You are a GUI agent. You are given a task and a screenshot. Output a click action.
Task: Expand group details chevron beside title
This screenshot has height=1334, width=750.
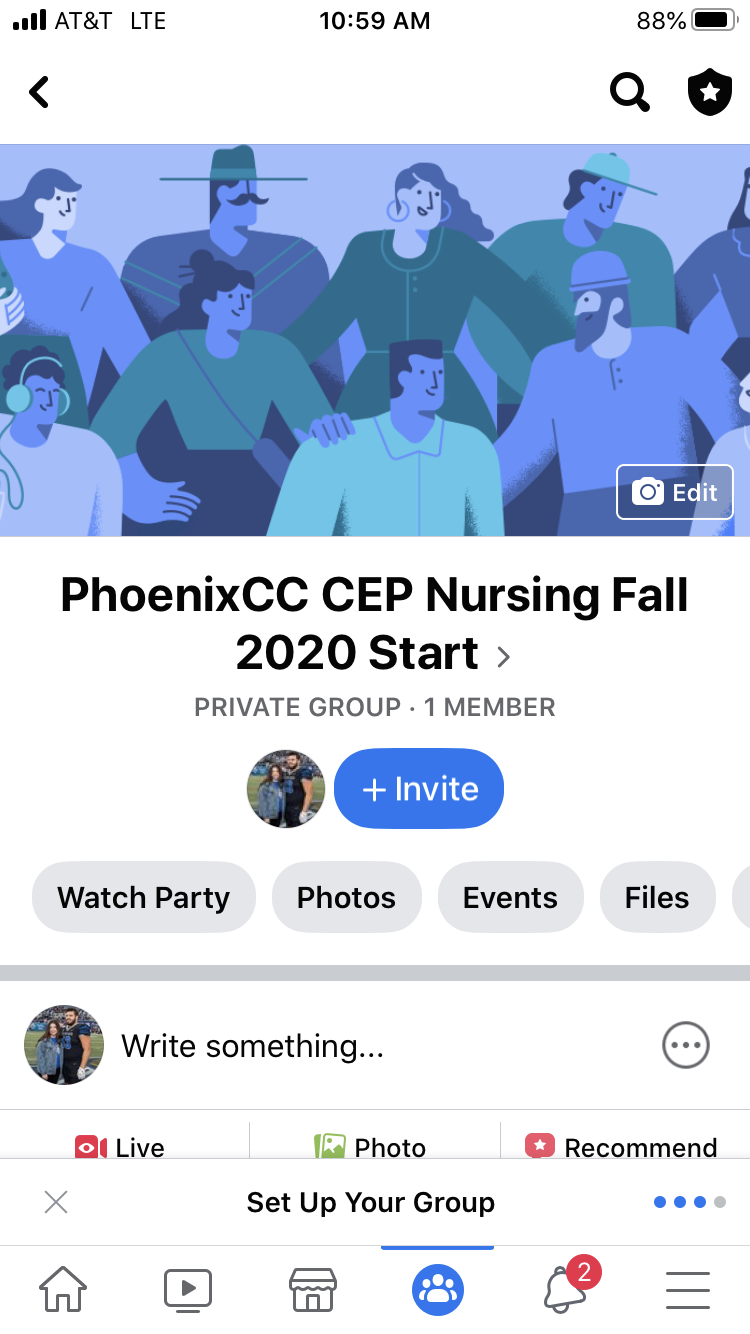click(504, 656)
